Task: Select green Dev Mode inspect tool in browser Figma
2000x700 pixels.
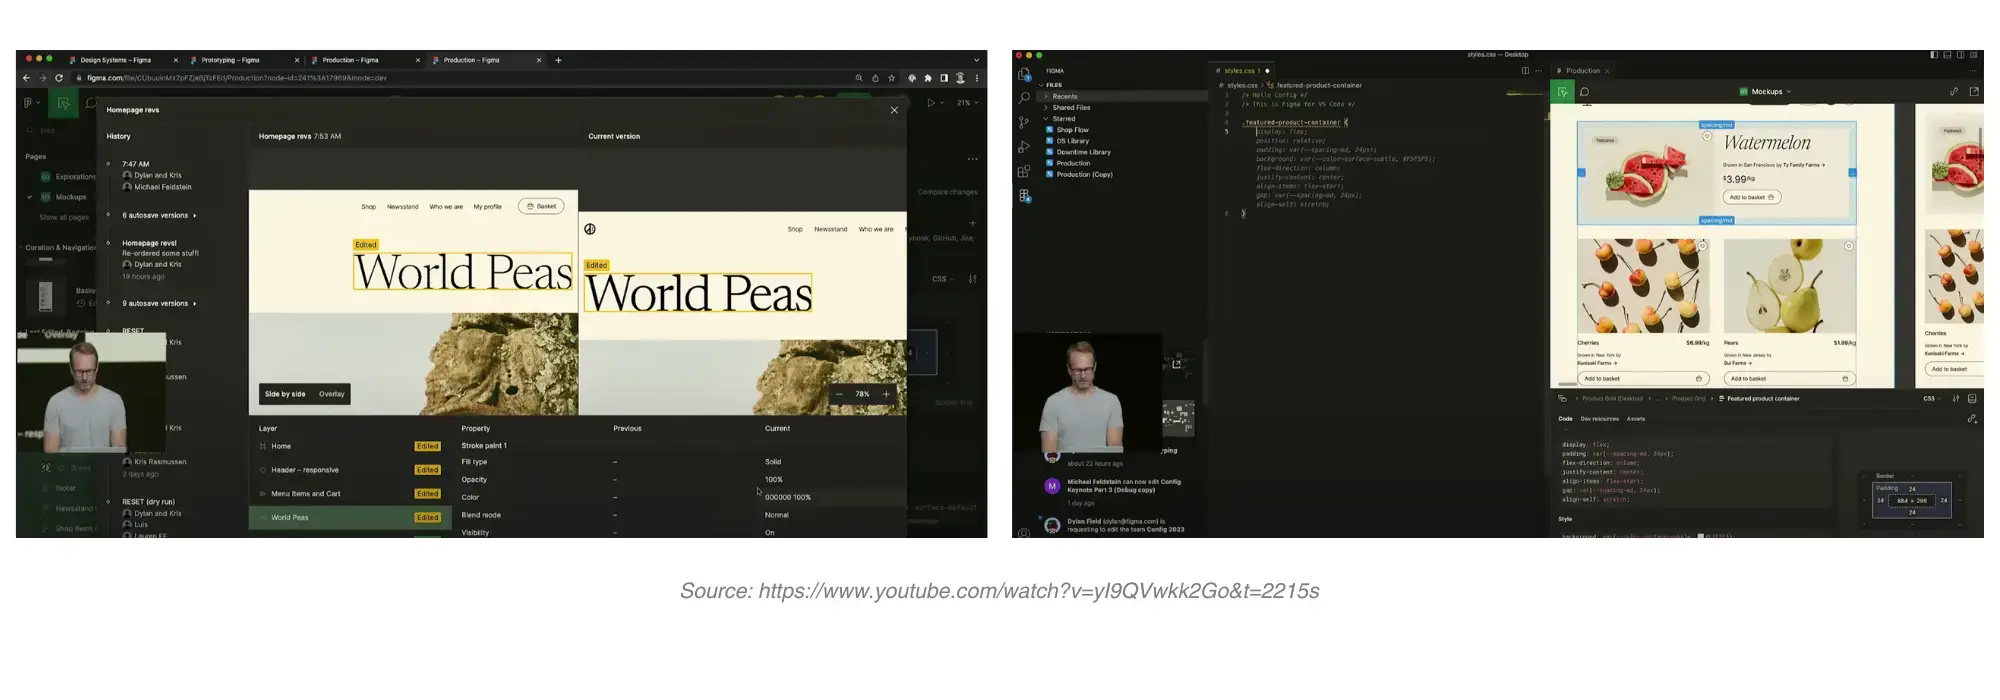Action: point(64,102)
